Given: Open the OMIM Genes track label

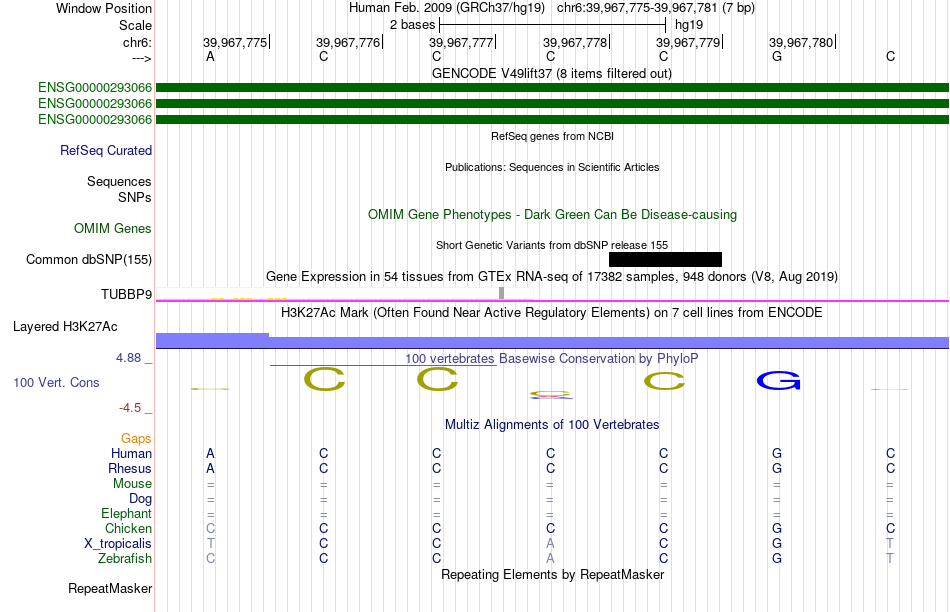Looking at the screenshot, I should click(x=112, y=228).
